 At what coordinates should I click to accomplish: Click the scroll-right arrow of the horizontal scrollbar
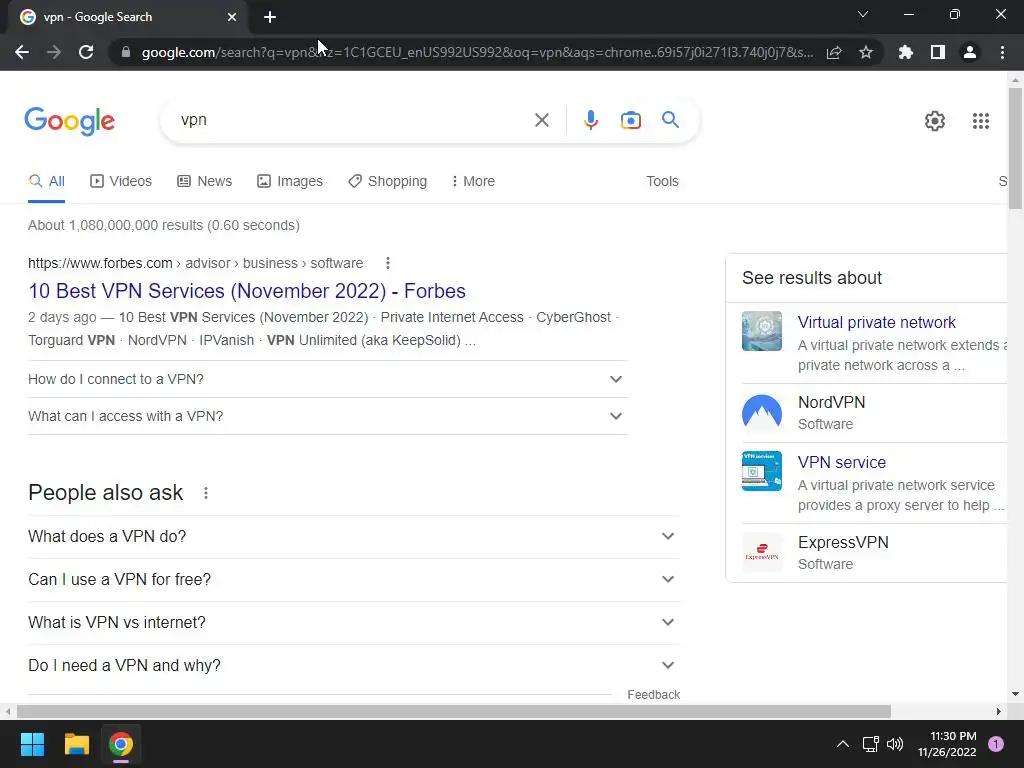tap(999, 711)
